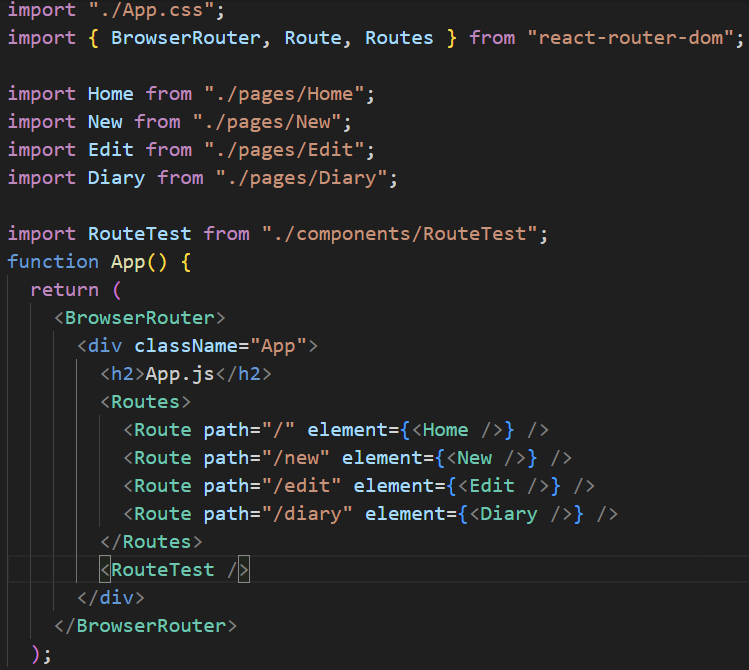Click Routes in the import braces
749x670 pixels.
pyautogui.click(x=399, y=38)
